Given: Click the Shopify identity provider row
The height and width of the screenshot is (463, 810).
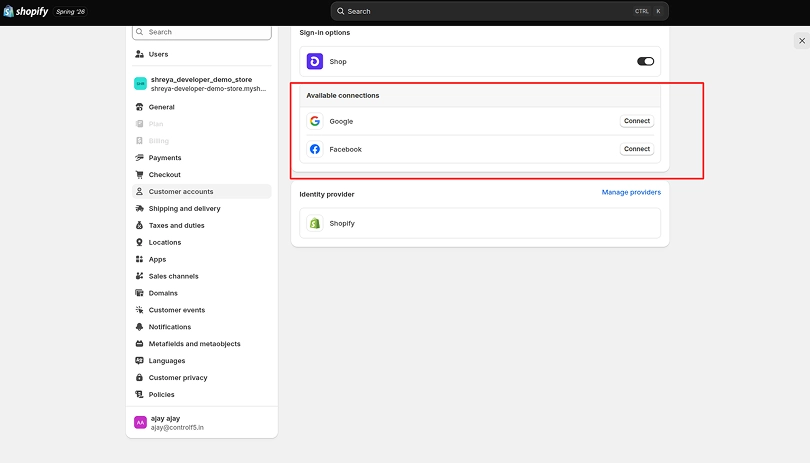Looking at the screenshot, I should (x=480, y=223).
